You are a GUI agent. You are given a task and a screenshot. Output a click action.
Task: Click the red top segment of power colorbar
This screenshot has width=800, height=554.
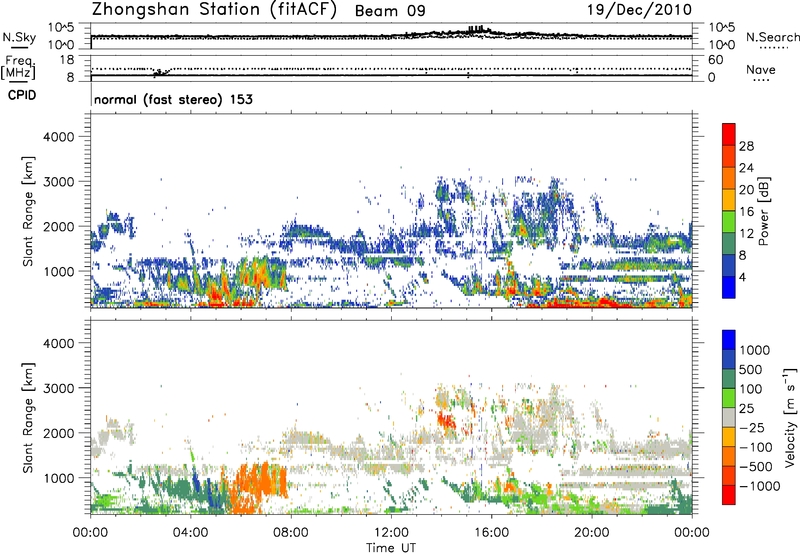pyautogui.click(x=729, y=134)
